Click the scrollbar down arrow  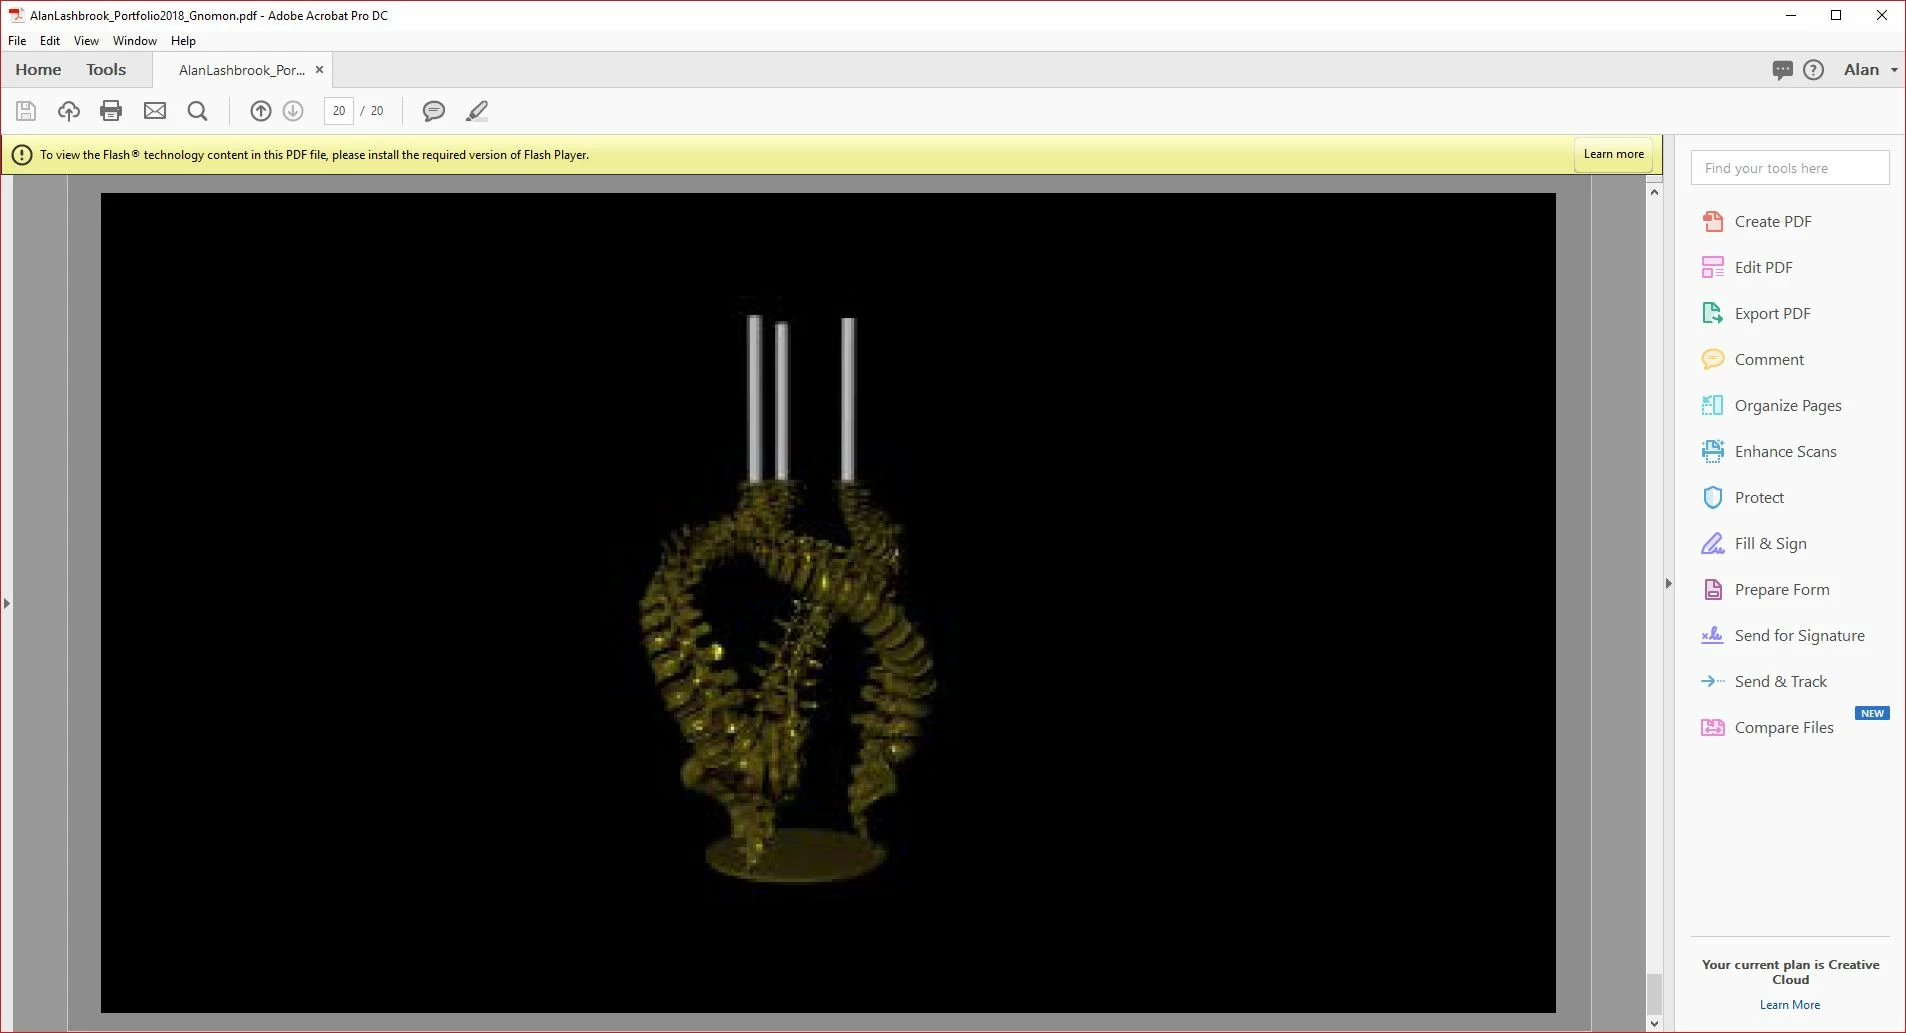point(1654,1023)
